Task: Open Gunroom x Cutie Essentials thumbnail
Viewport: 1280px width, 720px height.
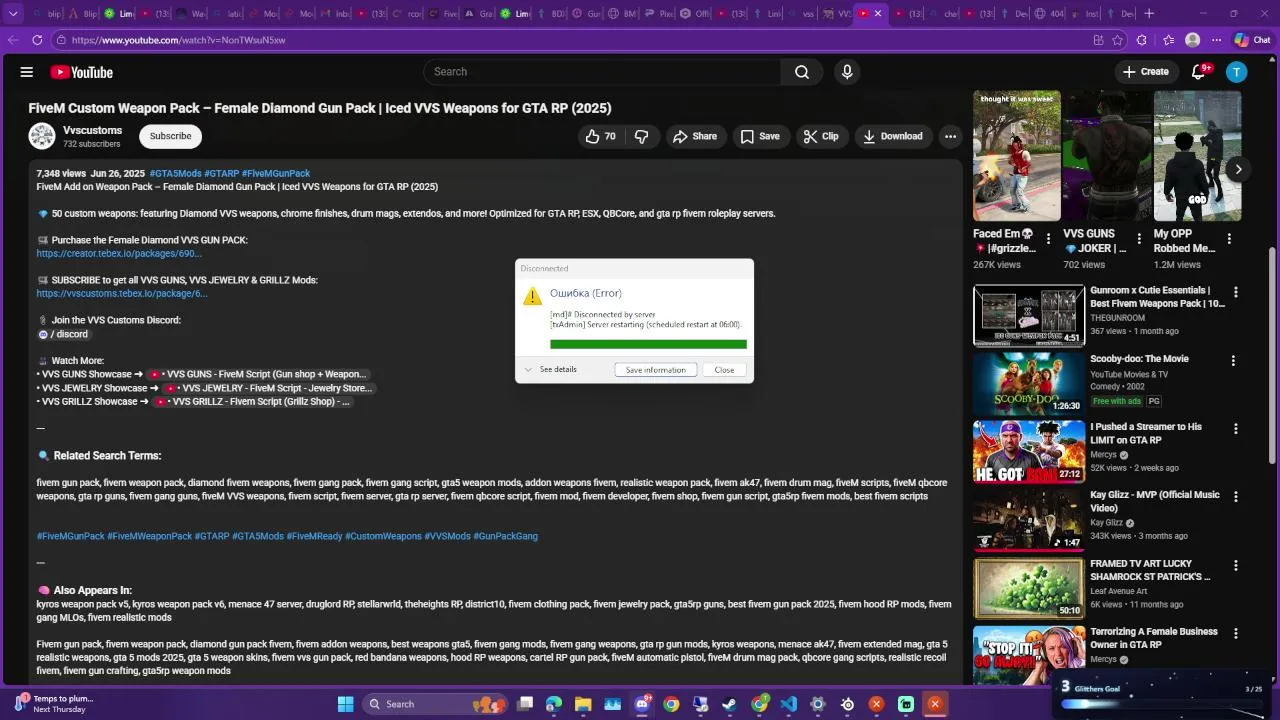Action: point(1029,315)
